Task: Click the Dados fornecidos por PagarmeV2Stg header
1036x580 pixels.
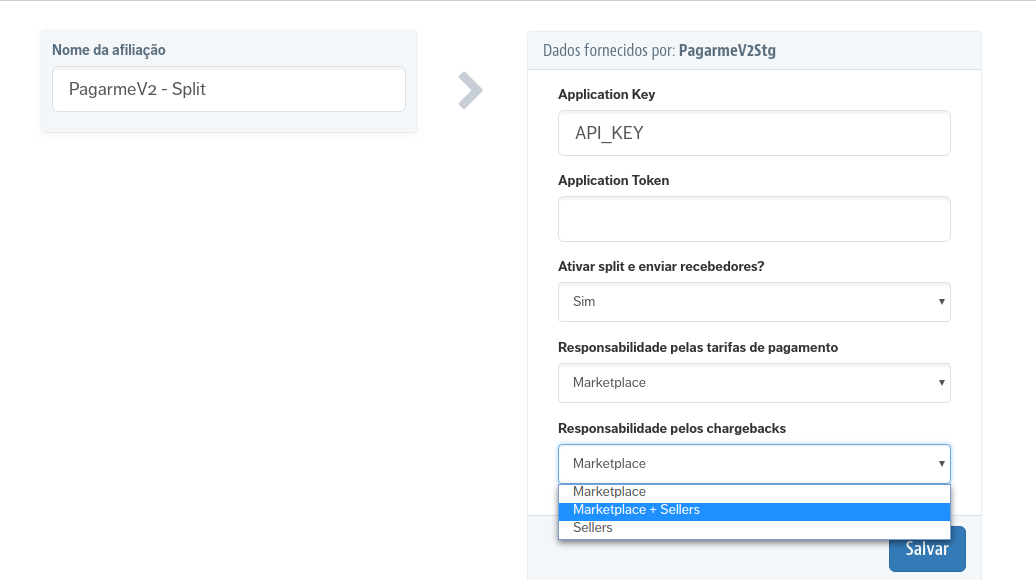Action: pyautogui.click(x=659, y=50)
